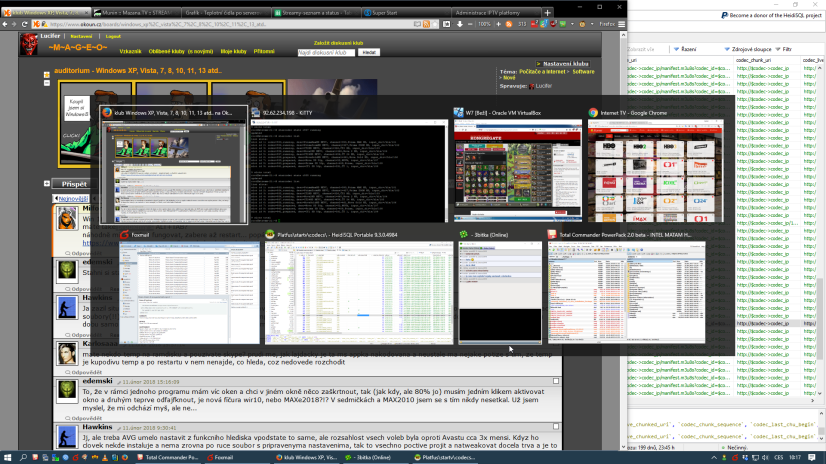Click zoom in plus in Firefox toolbar
Viewport: 826px width, 464px height.
(498, 24)
